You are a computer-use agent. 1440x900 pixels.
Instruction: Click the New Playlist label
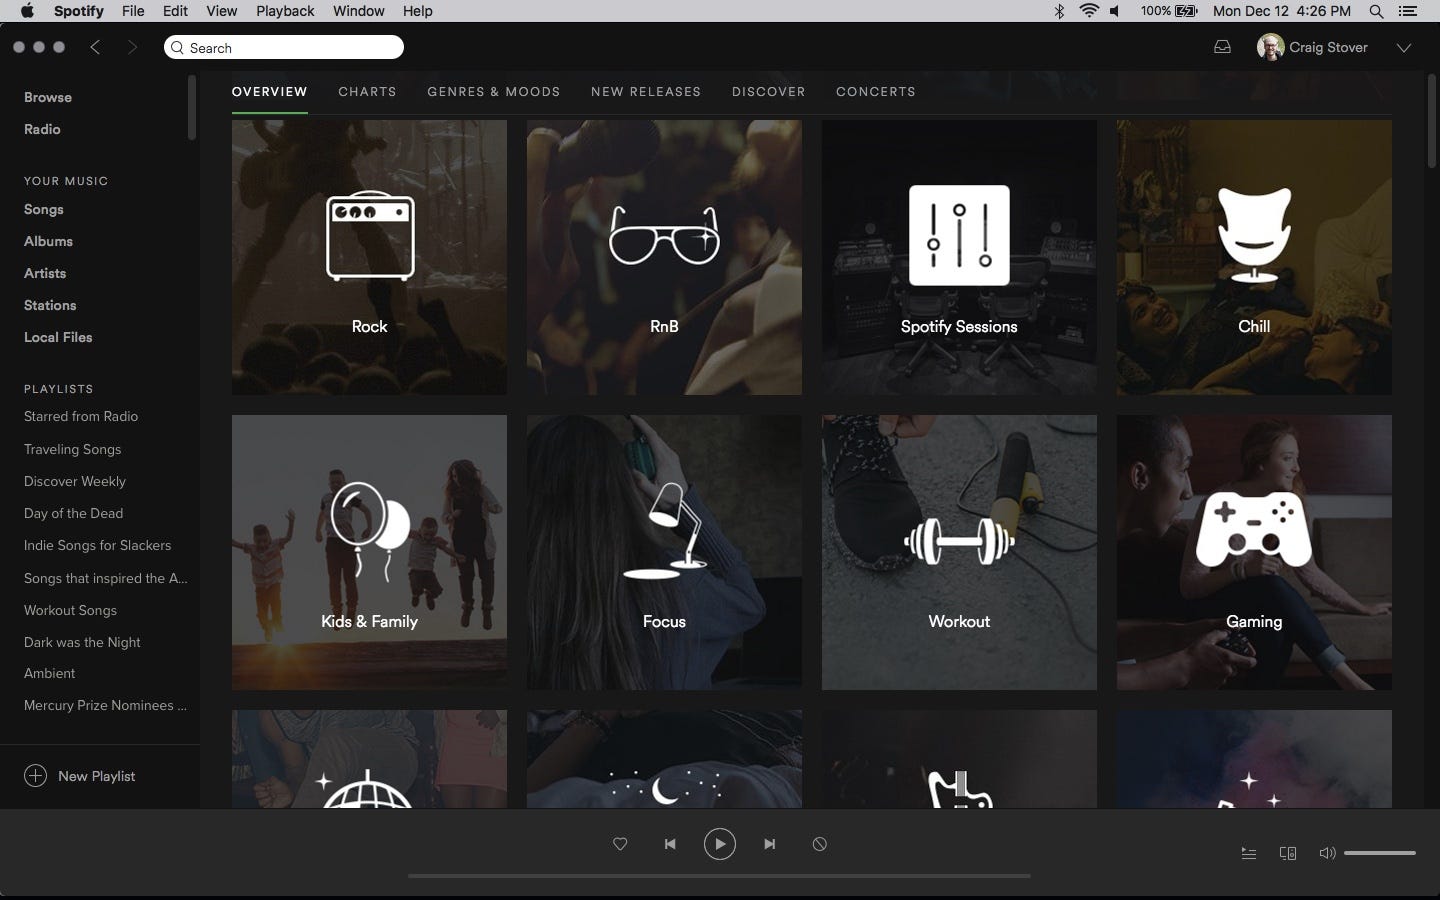point(96,776)
